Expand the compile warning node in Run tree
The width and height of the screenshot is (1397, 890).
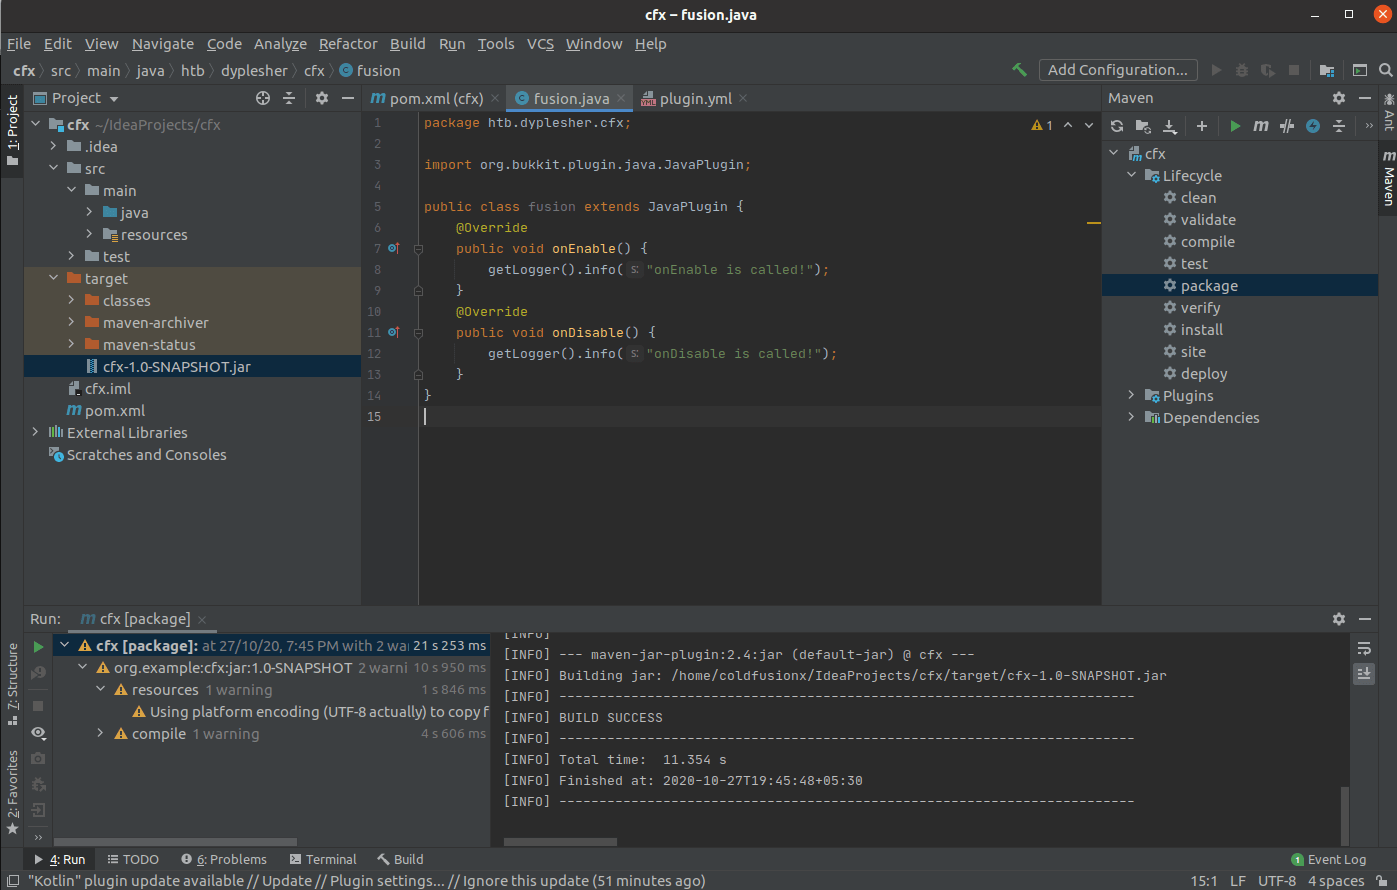100,734
